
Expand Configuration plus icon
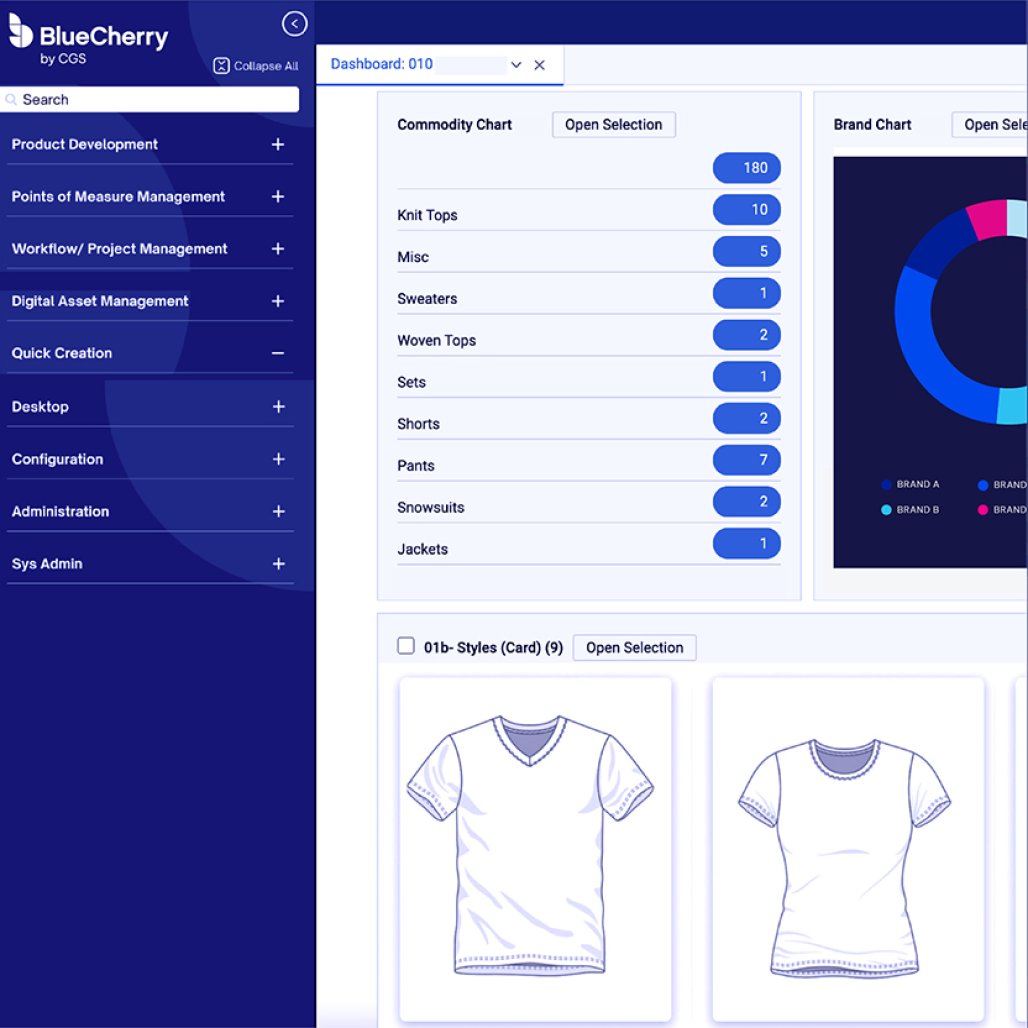(278, 459)
